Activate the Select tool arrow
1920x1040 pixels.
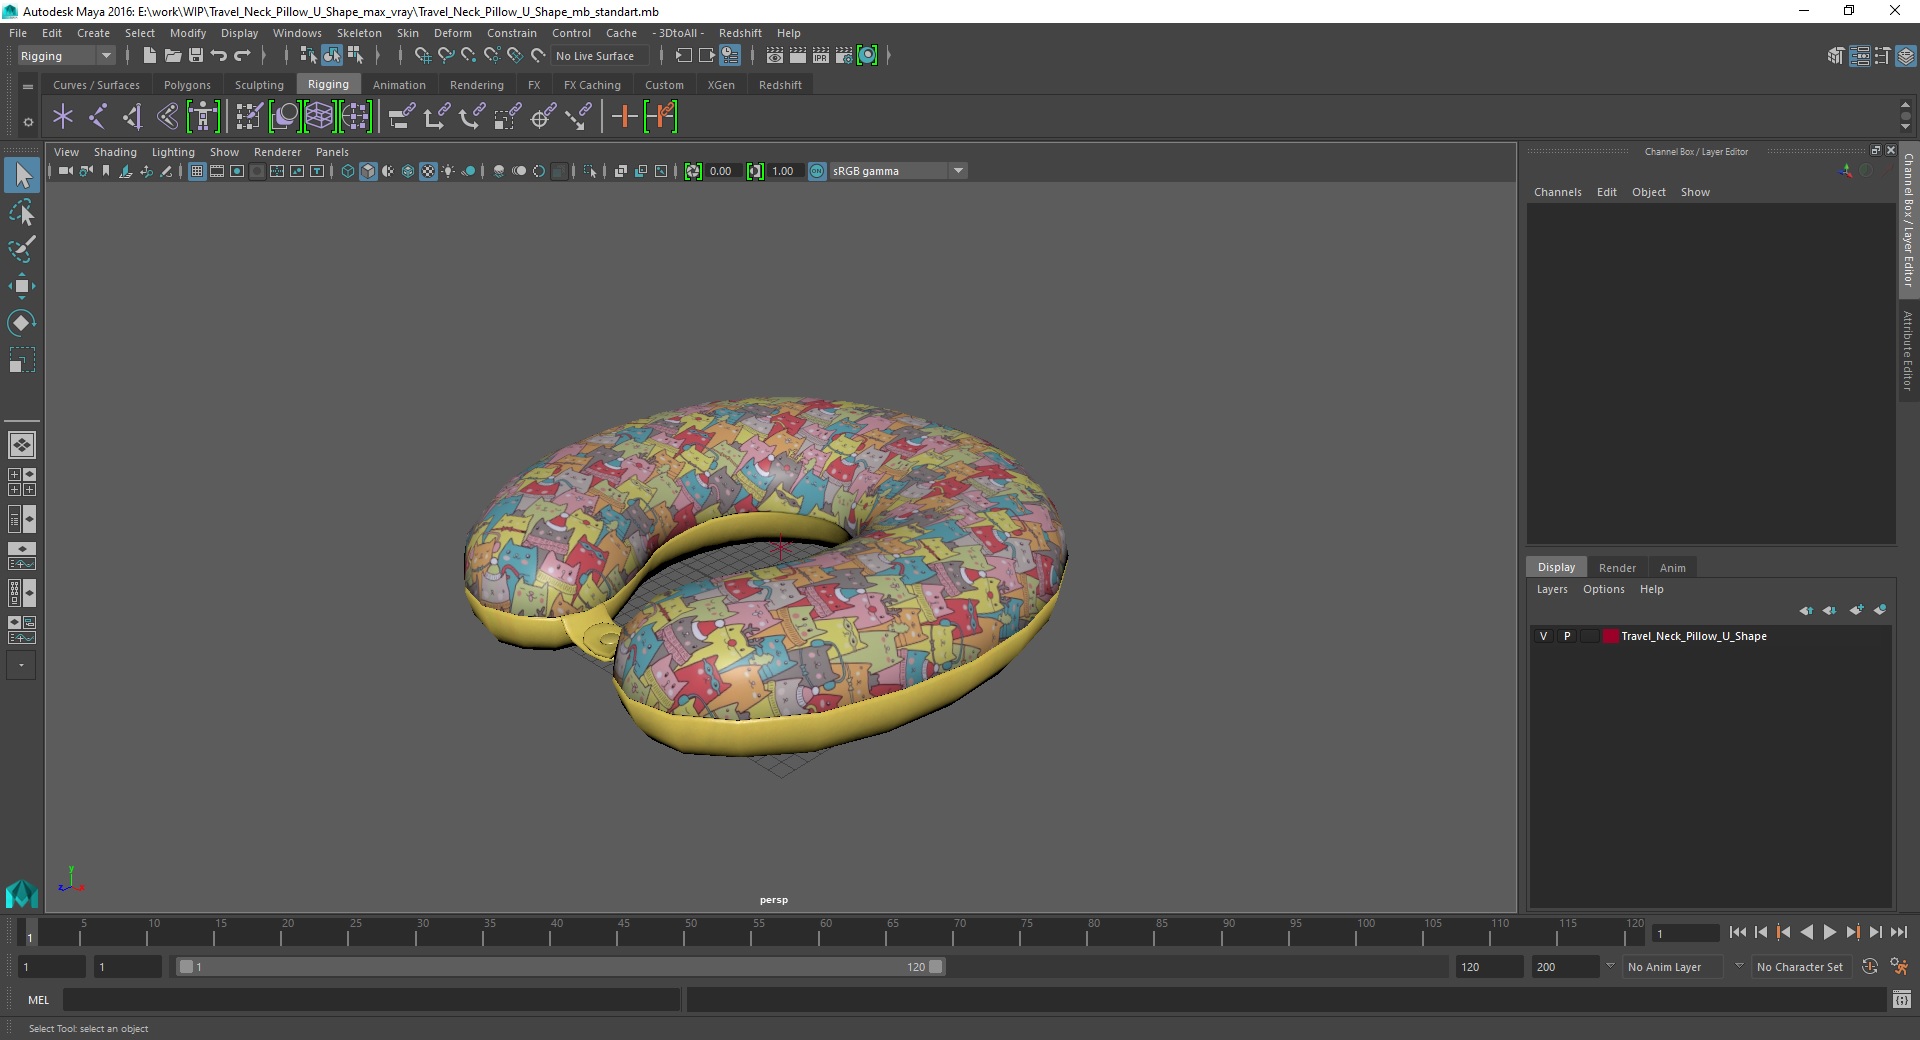[x=22, y=175]
